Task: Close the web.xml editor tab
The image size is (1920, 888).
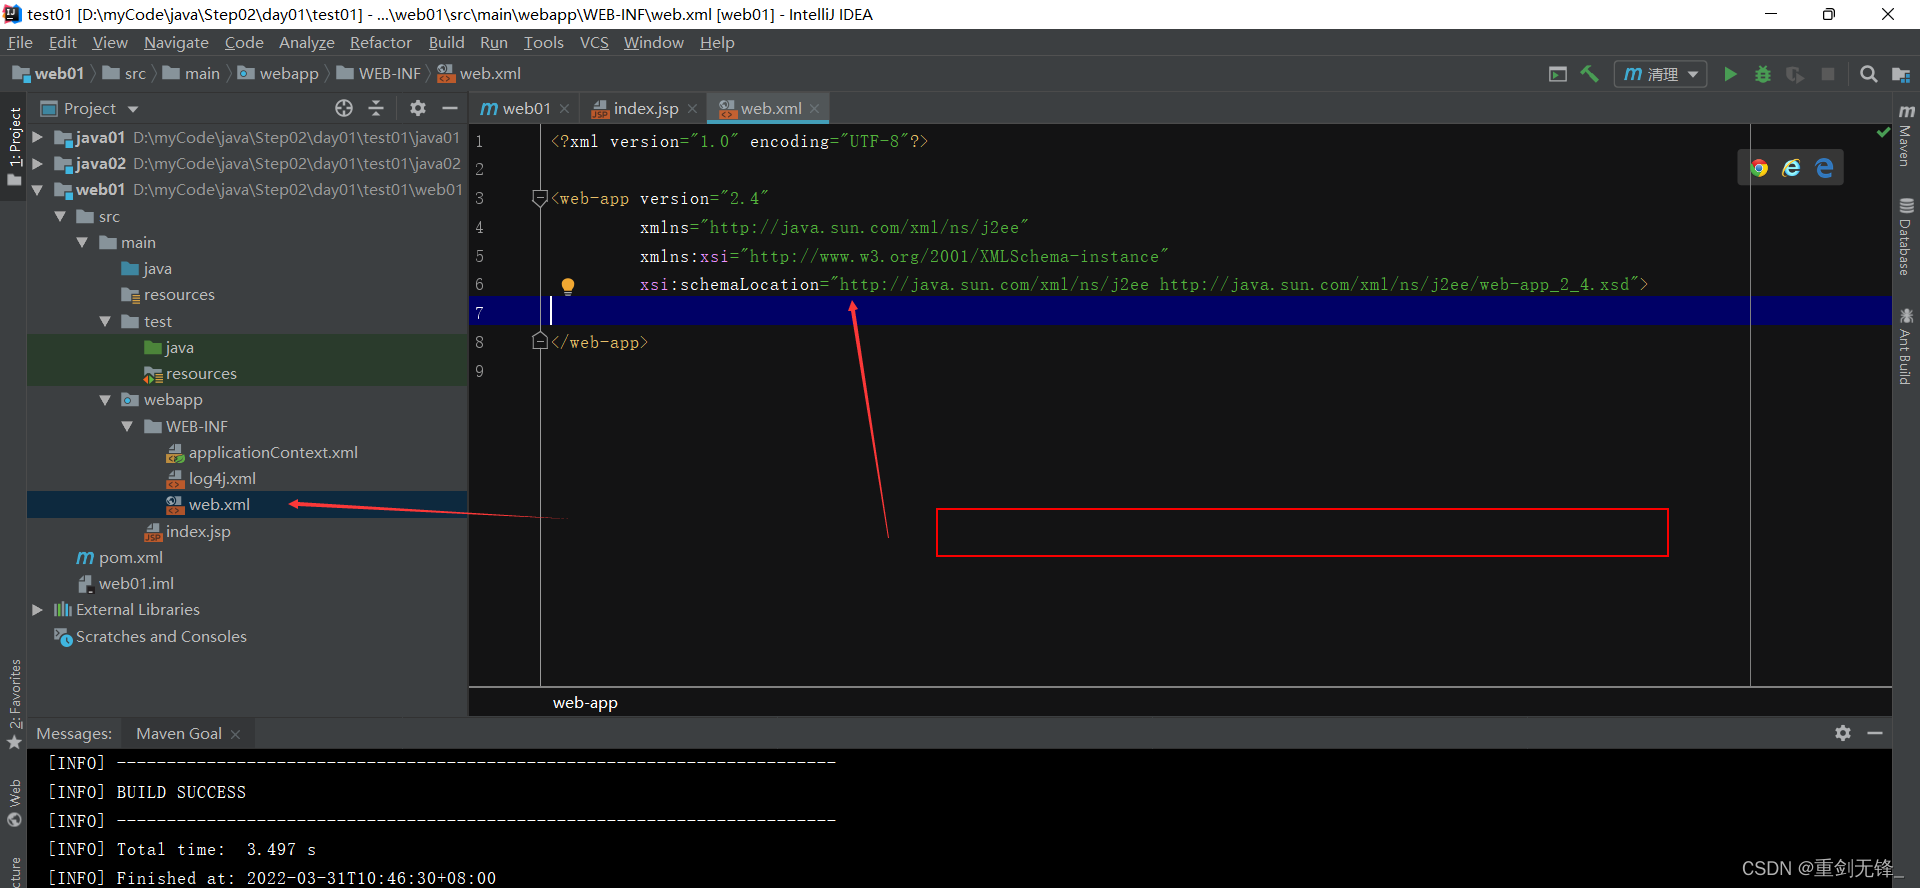Action: pyautogui.click(x=815, y=109)
